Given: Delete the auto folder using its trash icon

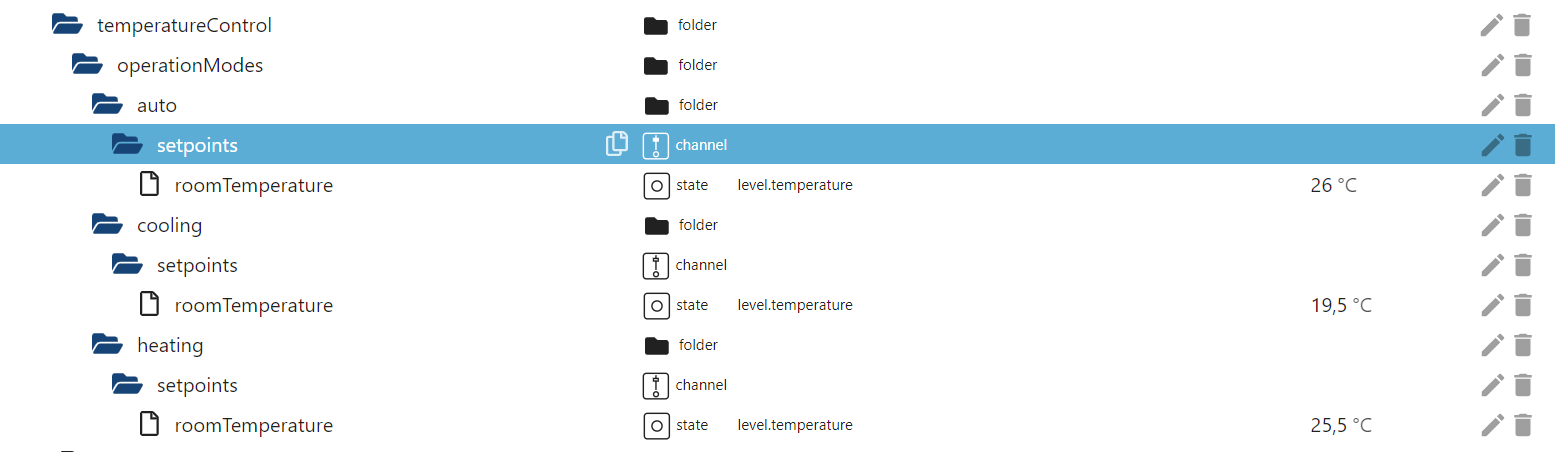Looking at the screenshot, I should 1522,105.
